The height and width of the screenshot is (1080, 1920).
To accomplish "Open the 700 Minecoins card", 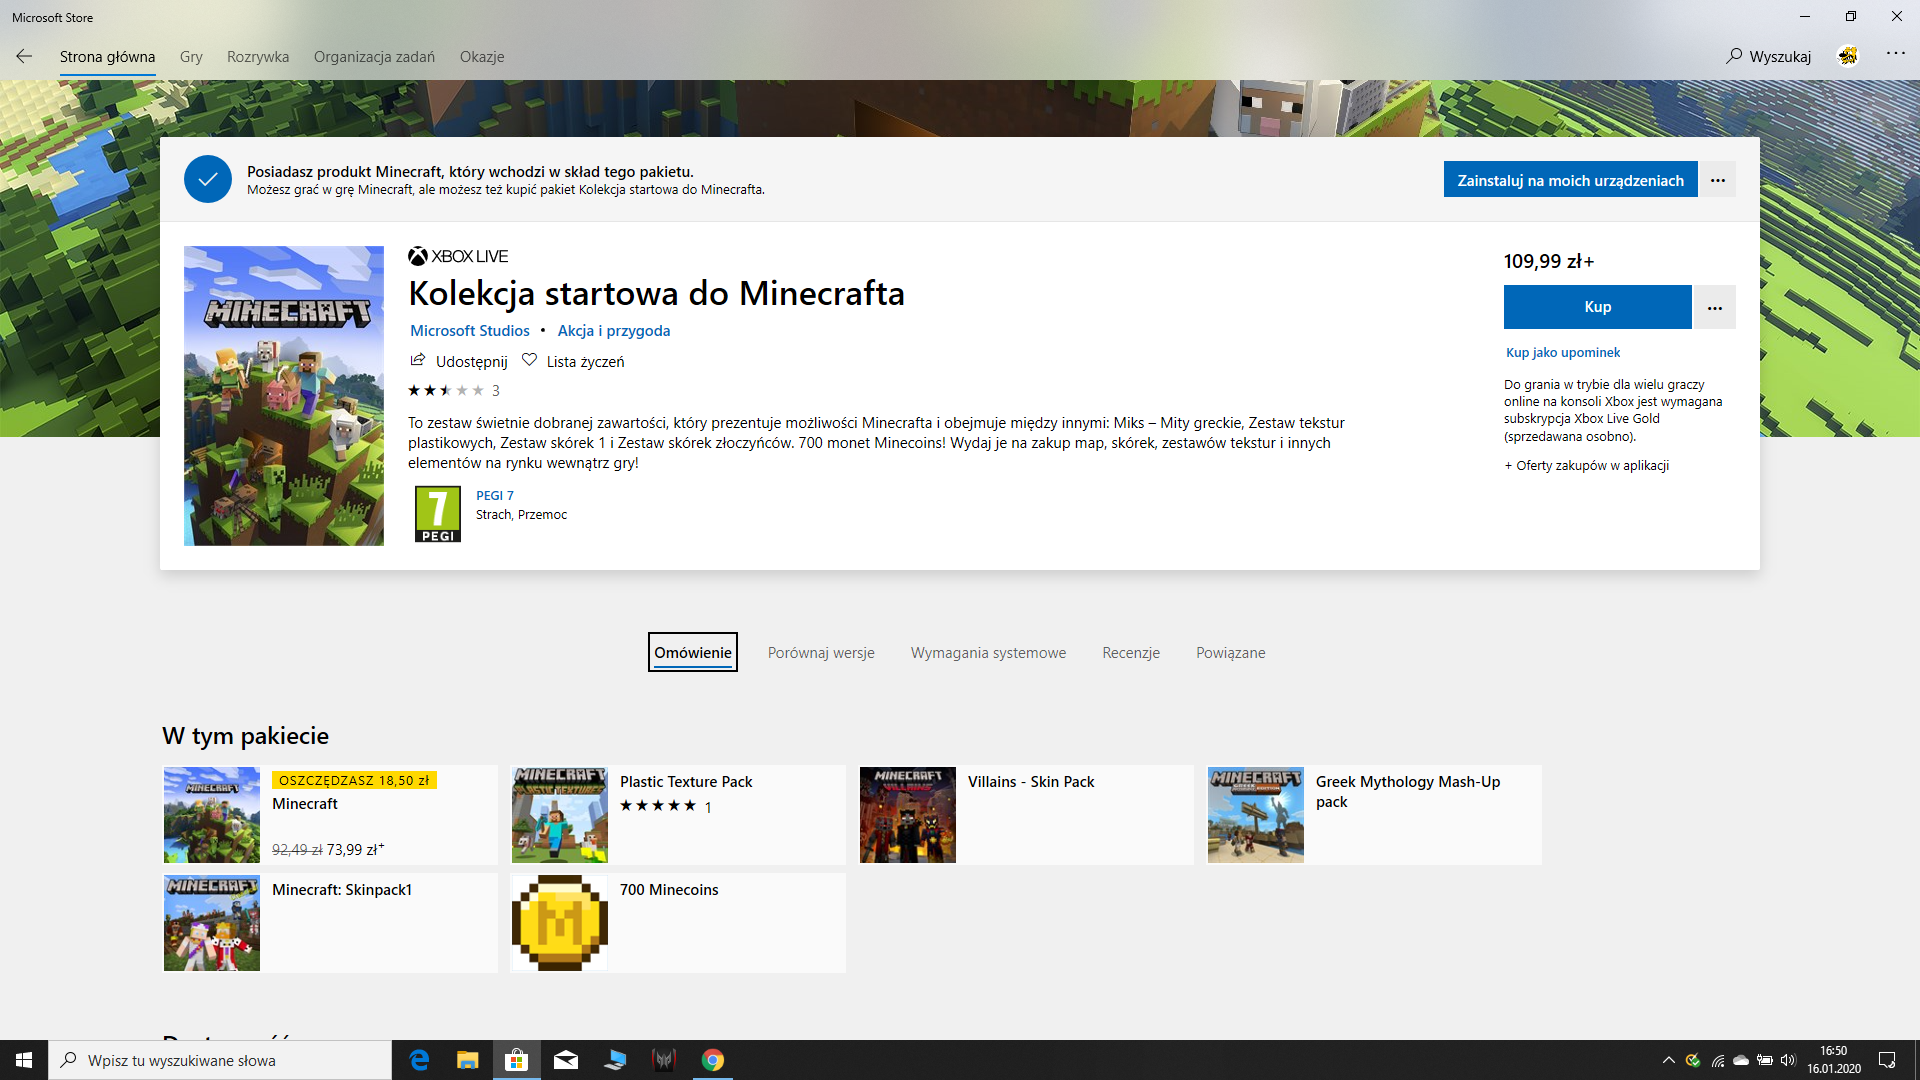I will 678,923.
